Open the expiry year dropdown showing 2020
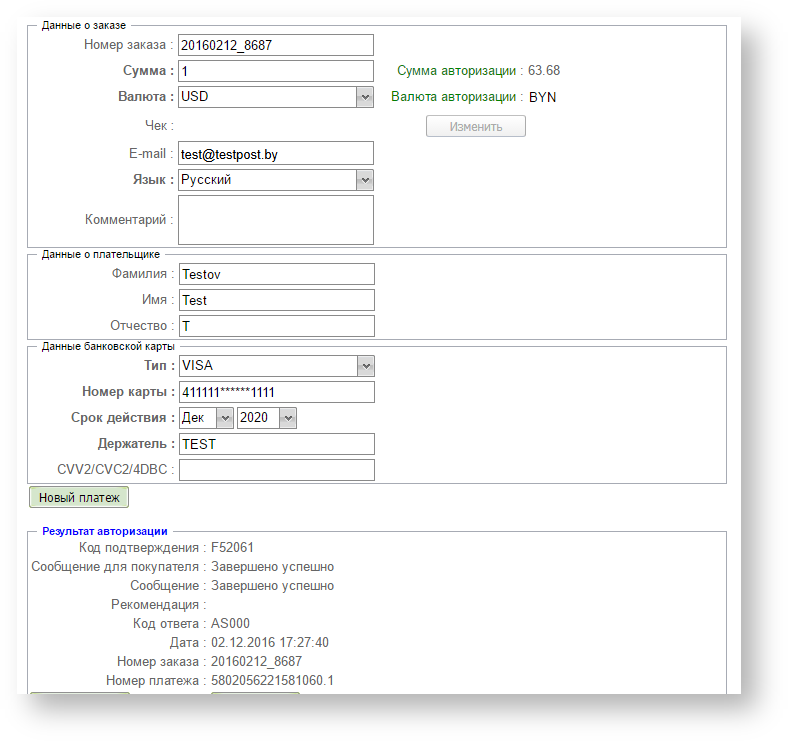Viewport: 789px width, 742px height. click(267, 418)
